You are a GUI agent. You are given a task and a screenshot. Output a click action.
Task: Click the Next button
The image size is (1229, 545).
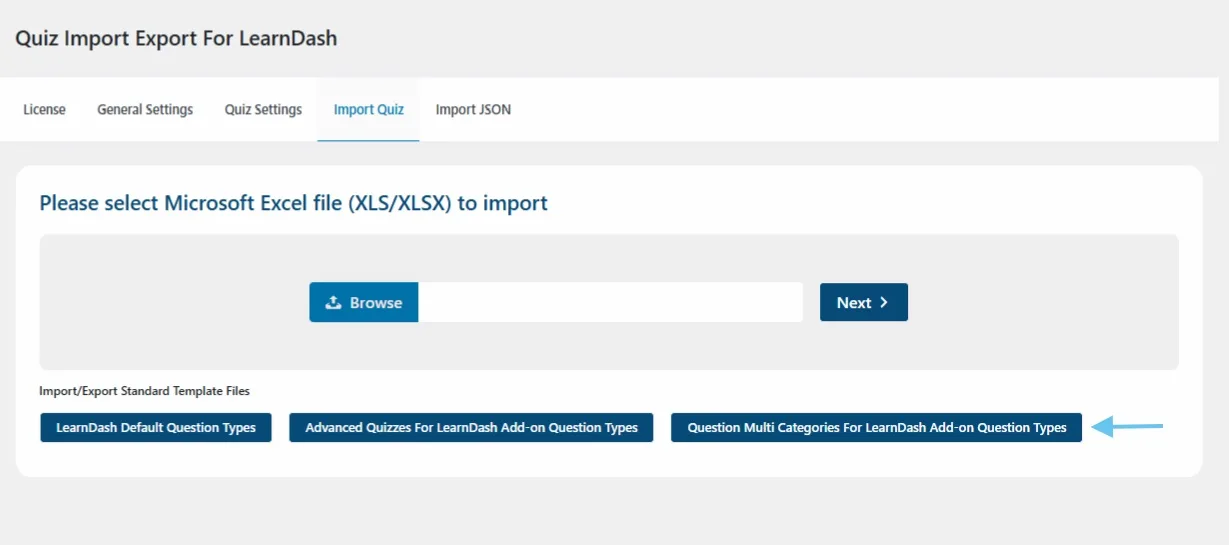pos(864,302)
